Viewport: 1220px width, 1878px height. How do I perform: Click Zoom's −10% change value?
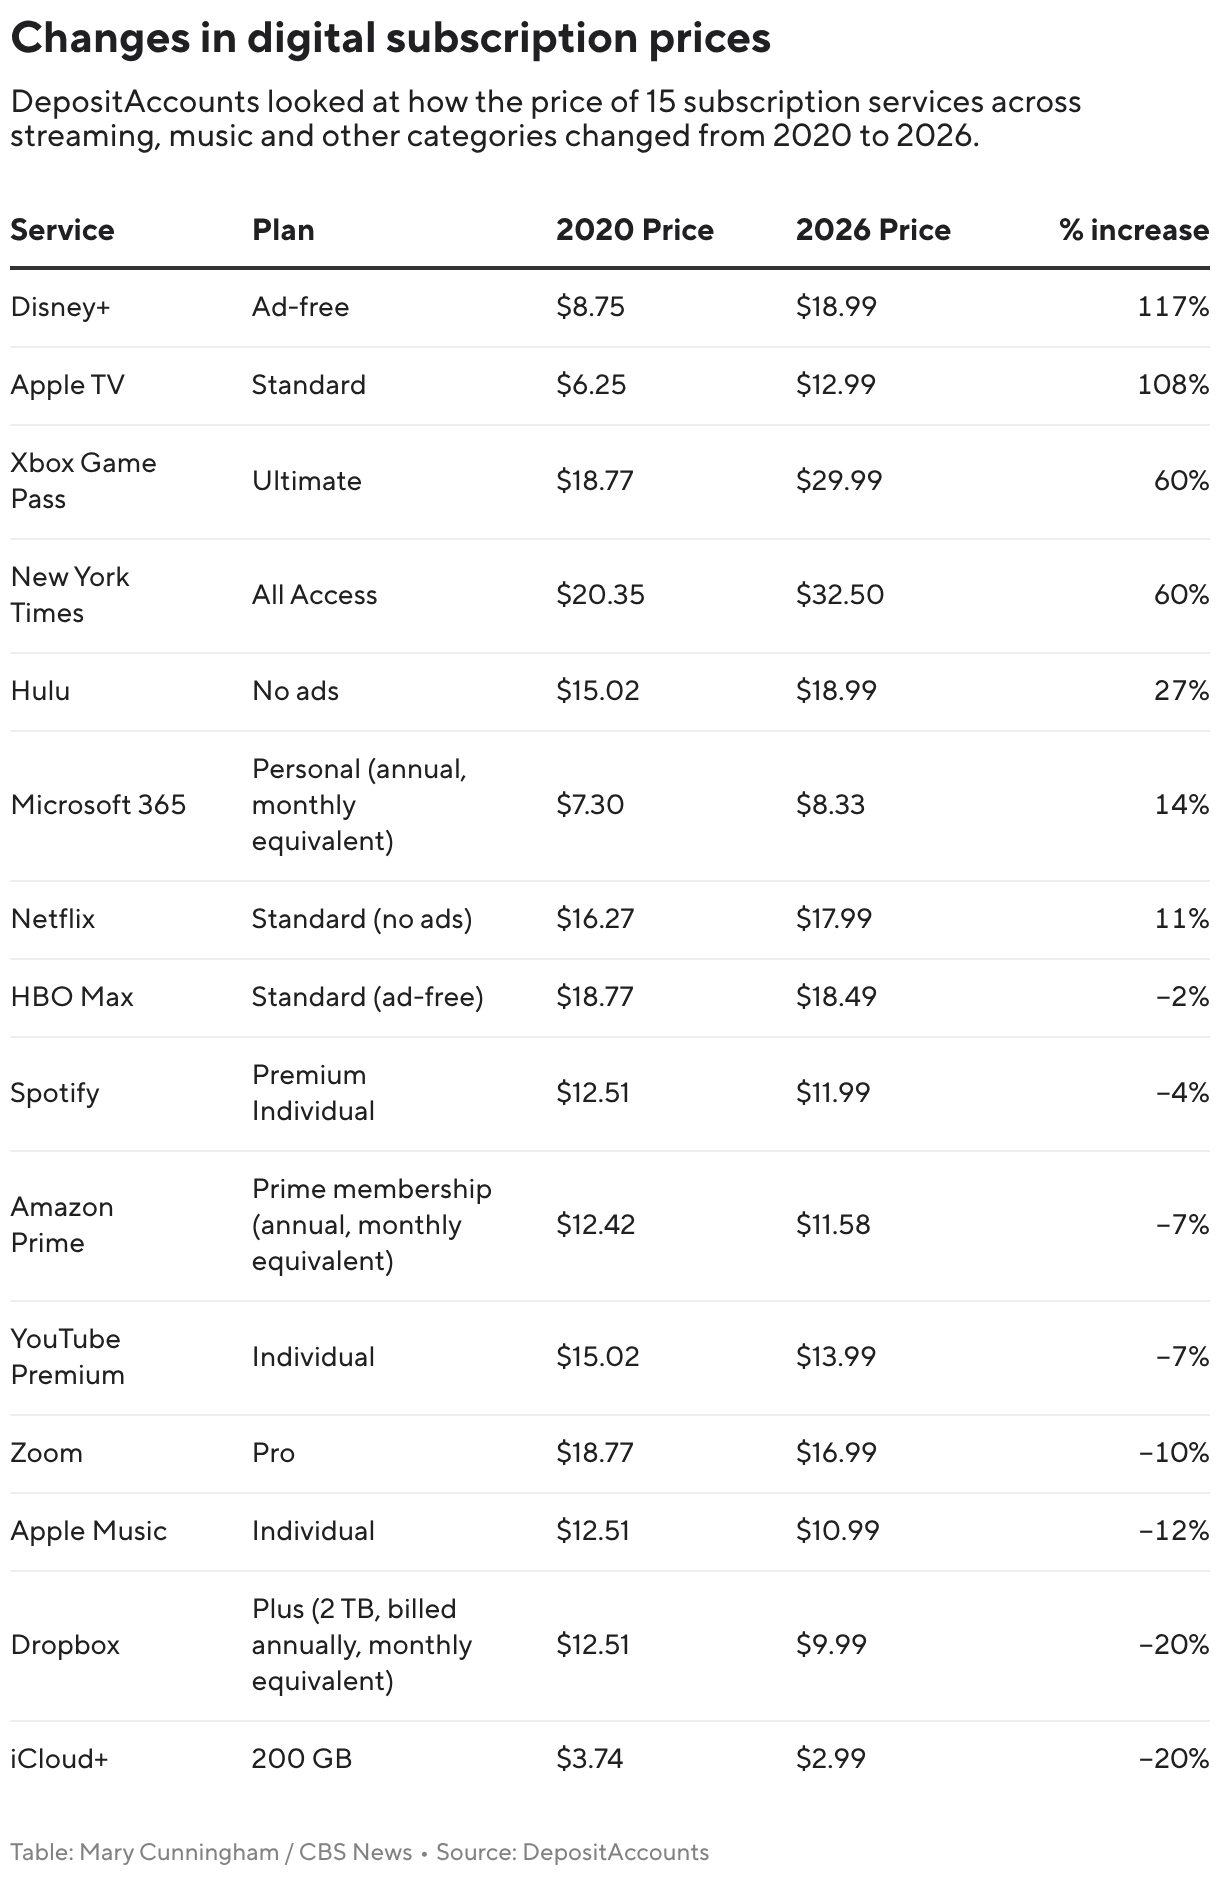(x=1174, y=1452)
